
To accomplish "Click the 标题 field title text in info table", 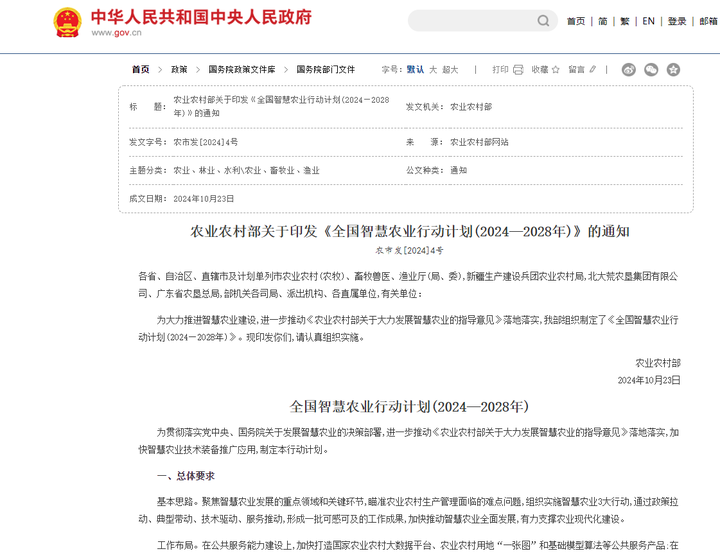I will [281, 107].
